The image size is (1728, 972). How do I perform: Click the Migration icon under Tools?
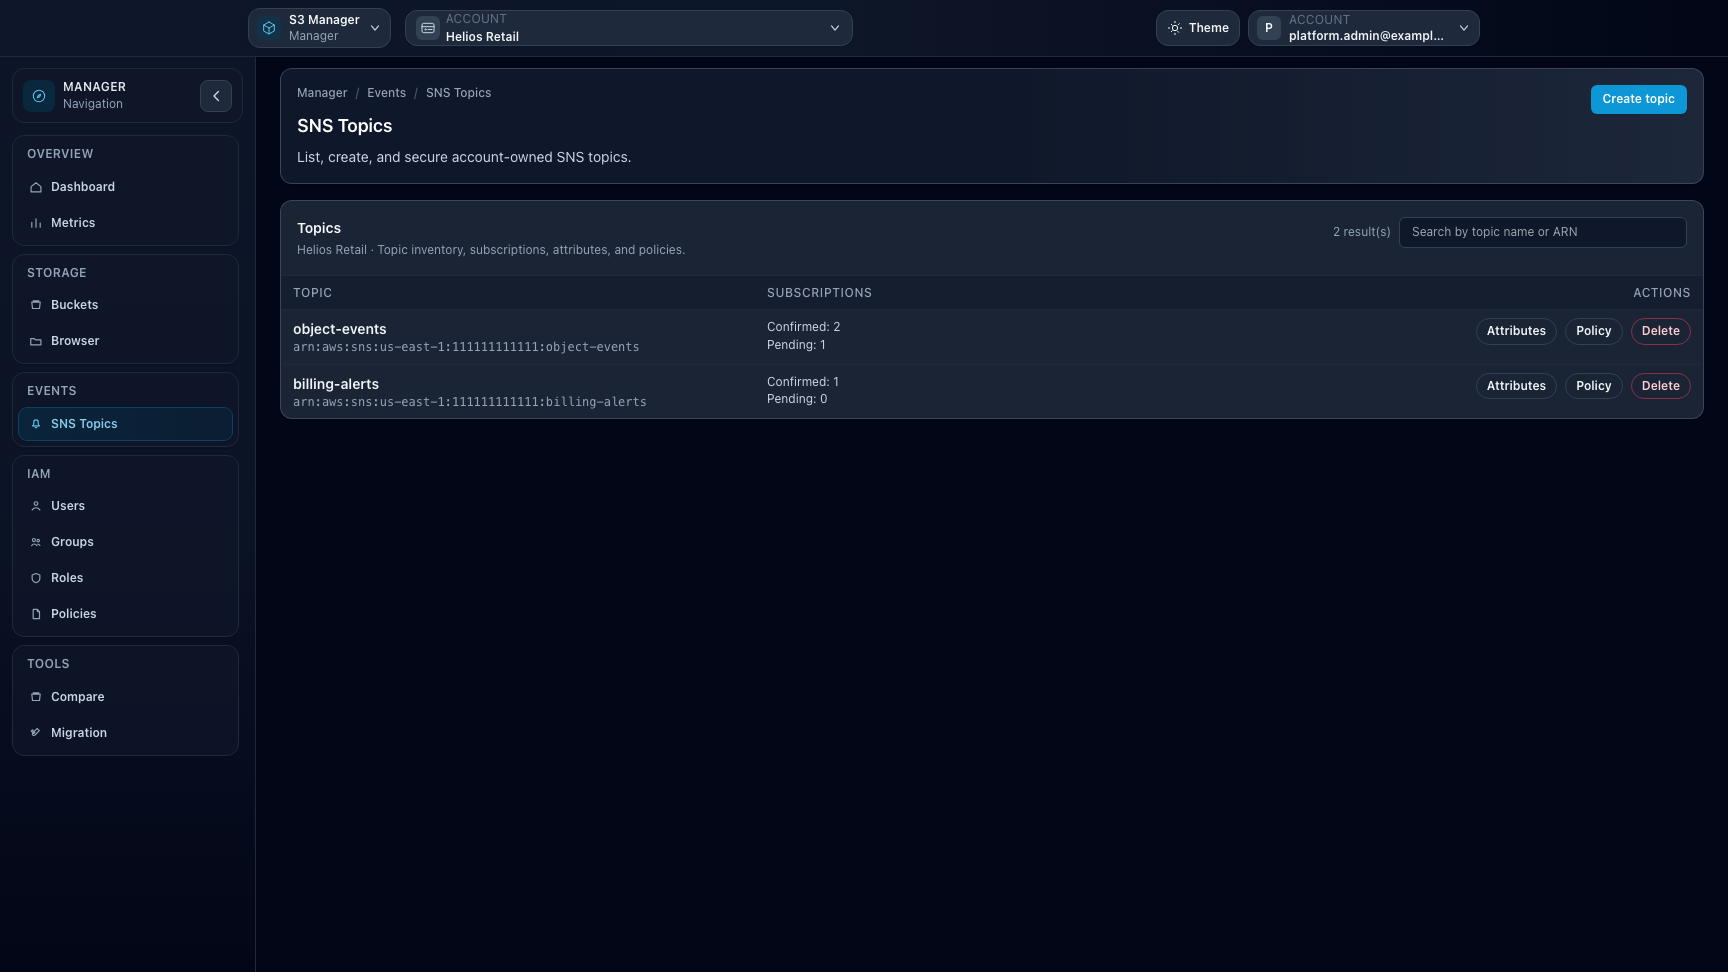pyautogui.click(x=36, y=732)
